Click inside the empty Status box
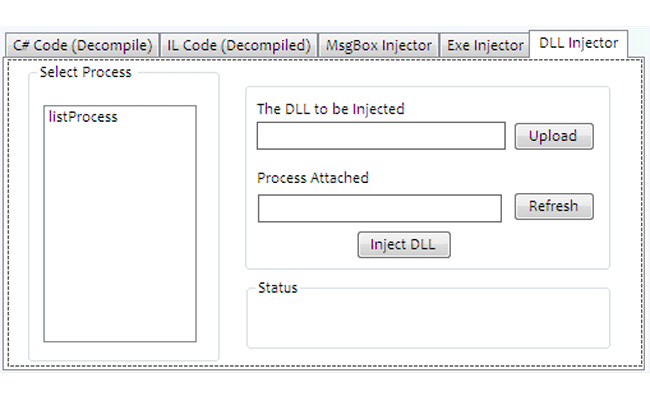 click(428, 322)
